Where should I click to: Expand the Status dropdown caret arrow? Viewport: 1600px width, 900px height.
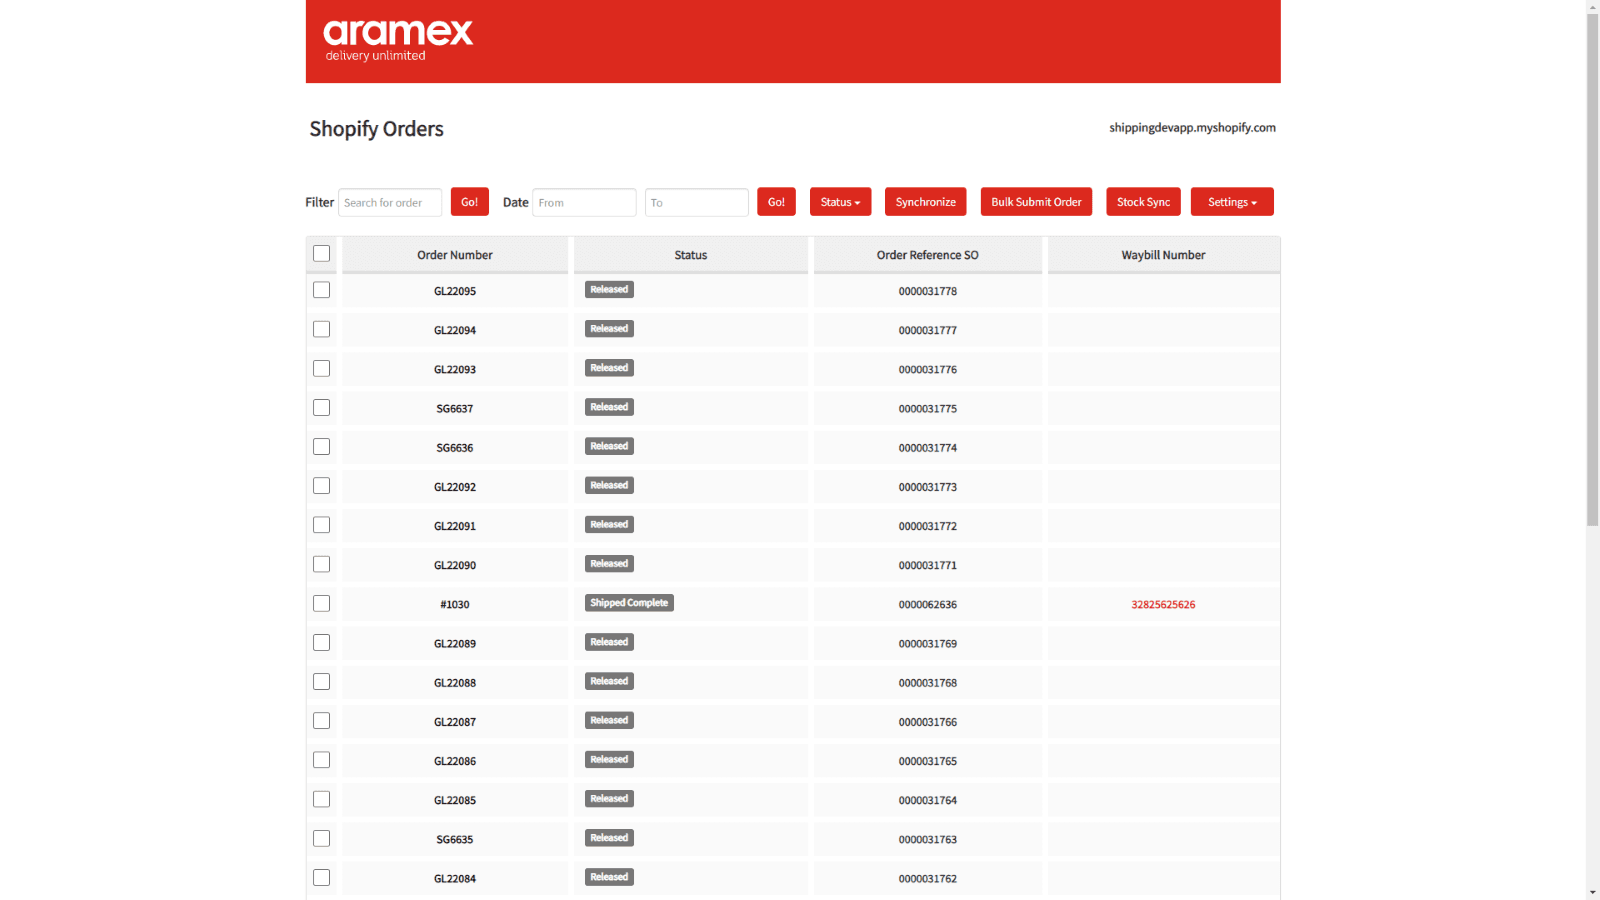click(860, 201)
